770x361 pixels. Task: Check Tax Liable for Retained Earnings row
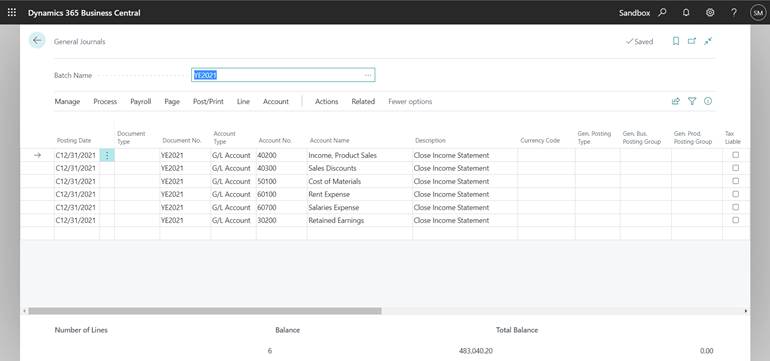click(735, 220)
